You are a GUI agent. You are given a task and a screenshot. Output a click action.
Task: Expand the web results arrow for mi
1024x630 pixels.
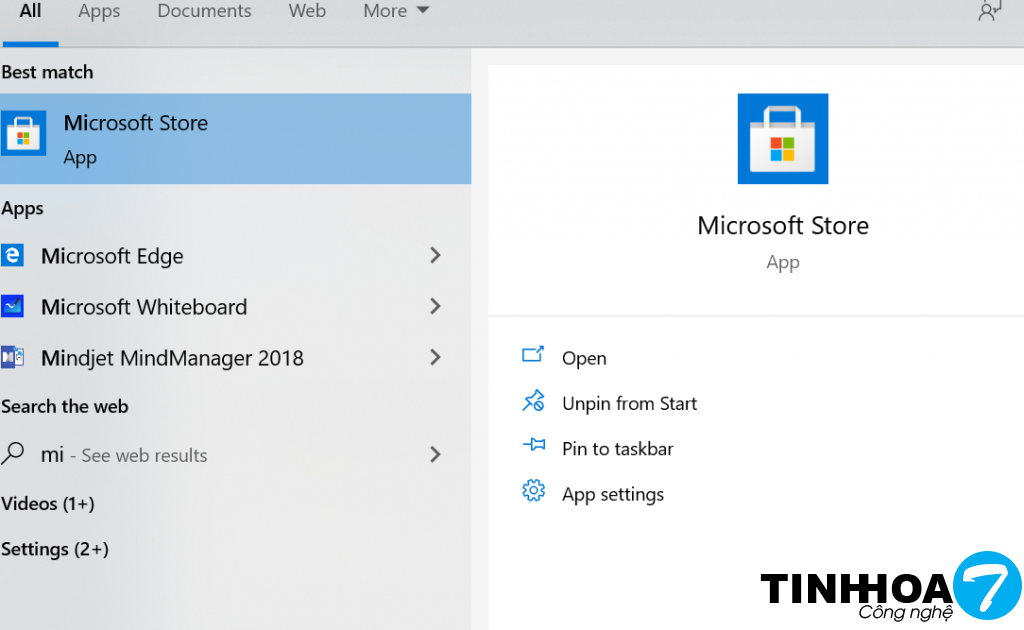click(x=435, y=455)
